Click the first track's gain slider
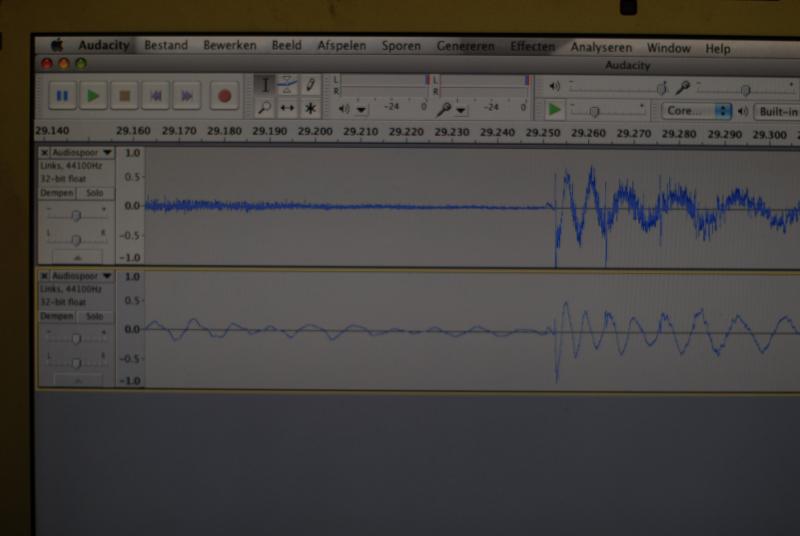 coord(76,216)
